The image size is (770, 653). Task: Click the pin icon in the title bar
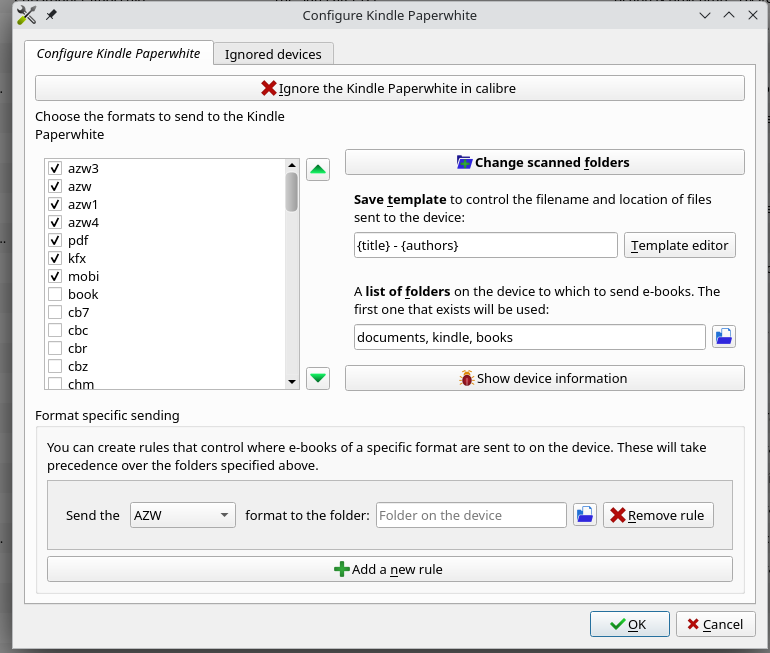pos(52,15)
